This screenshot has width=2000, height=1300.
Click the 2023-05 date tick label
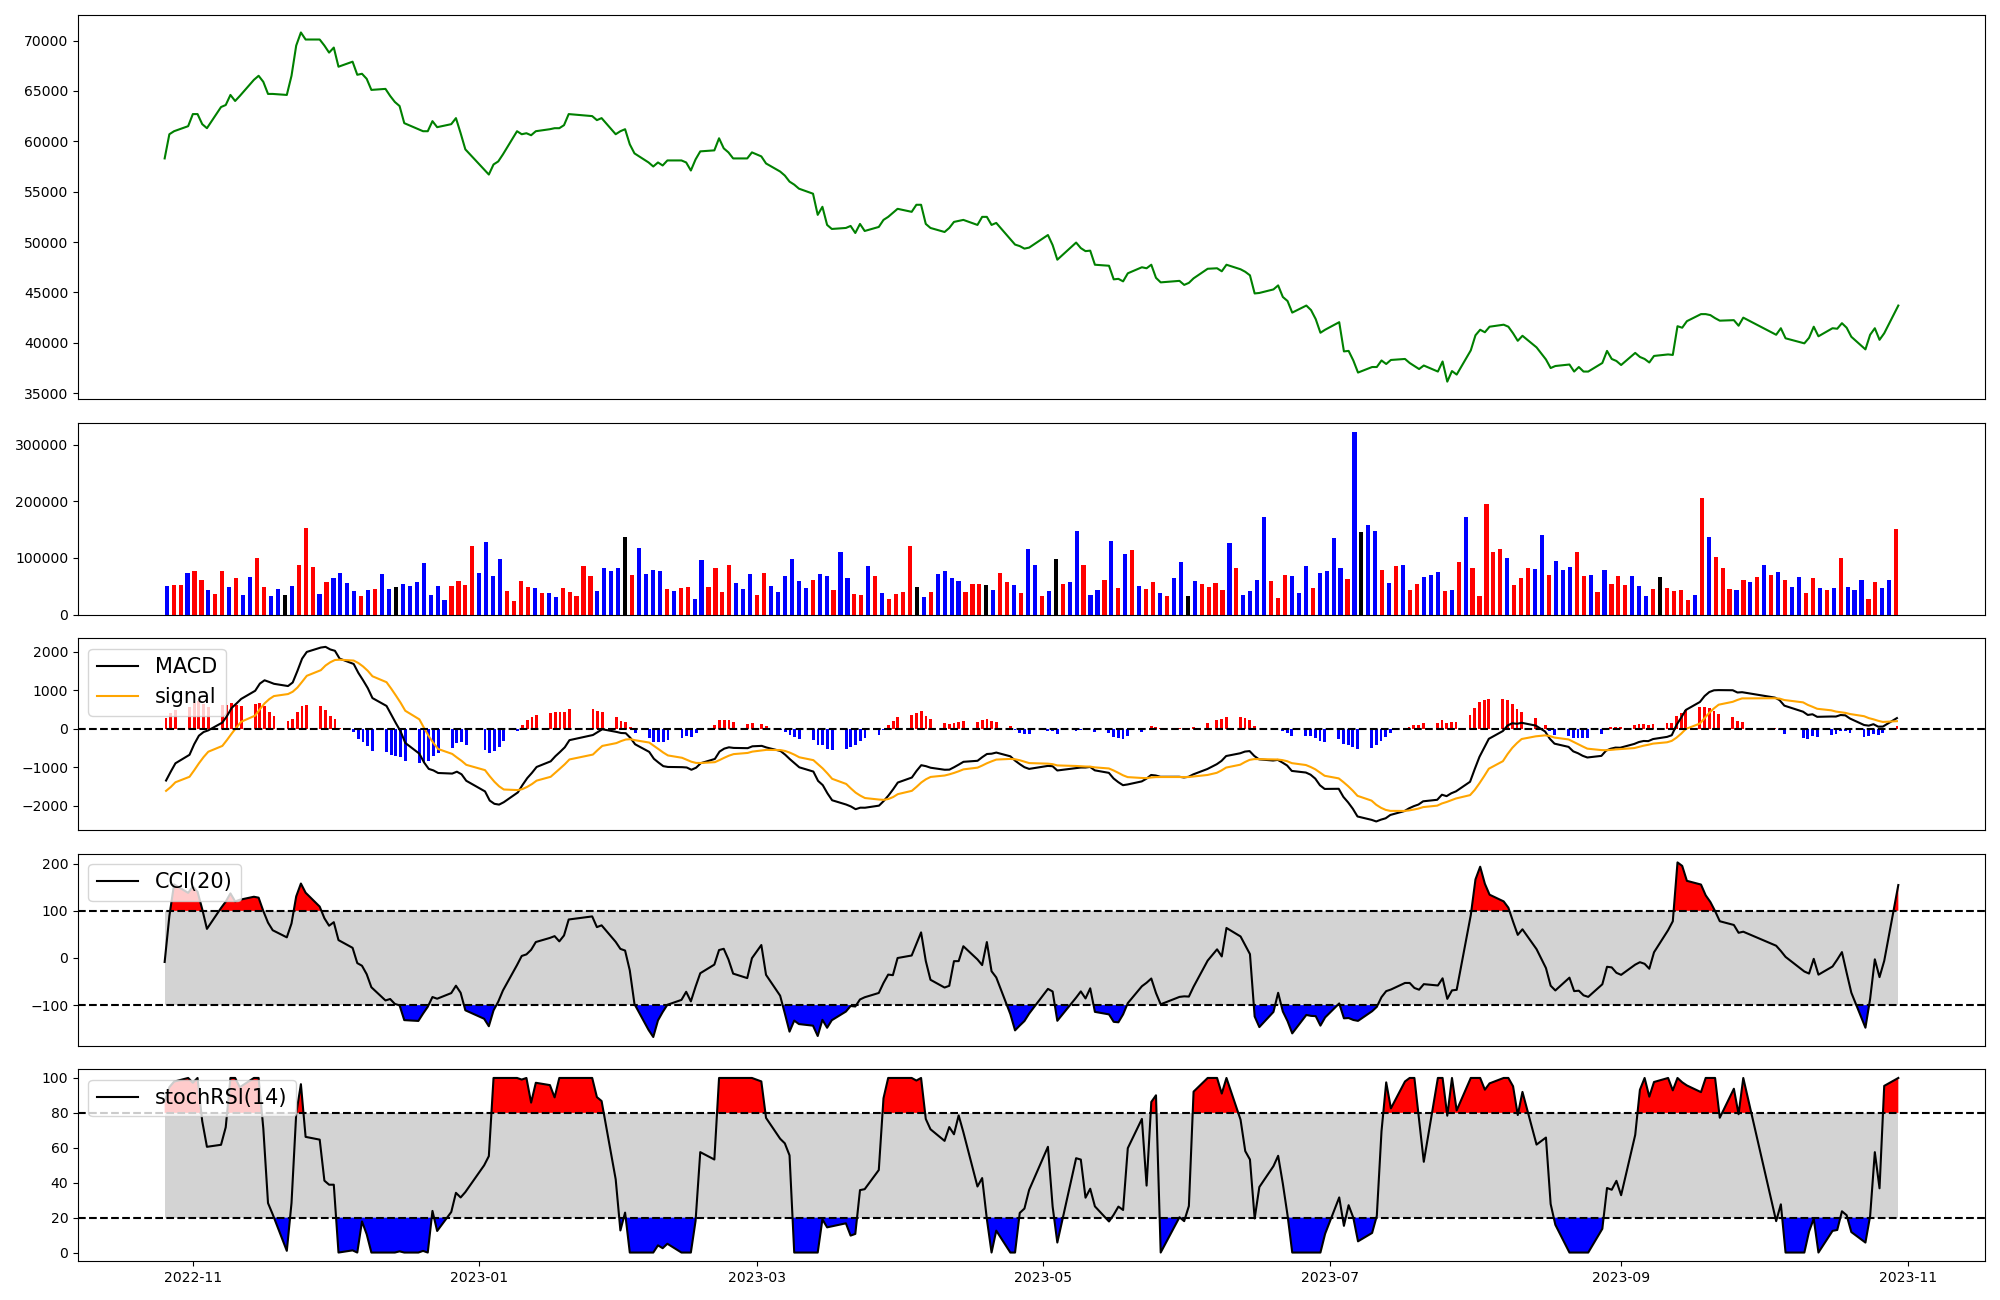[x=1043, y=1276]
